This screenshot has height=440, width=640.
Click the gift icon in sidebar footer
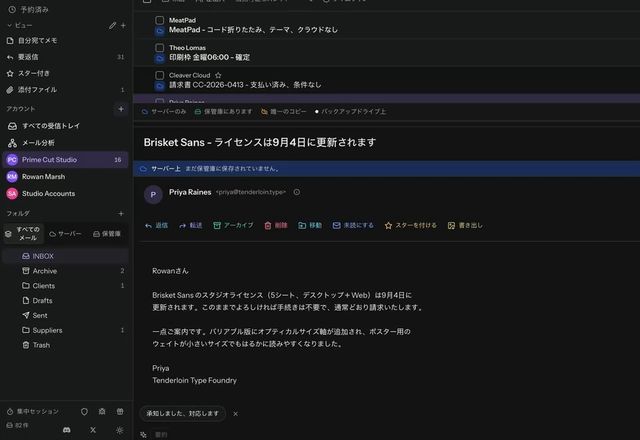pos(120,411)
